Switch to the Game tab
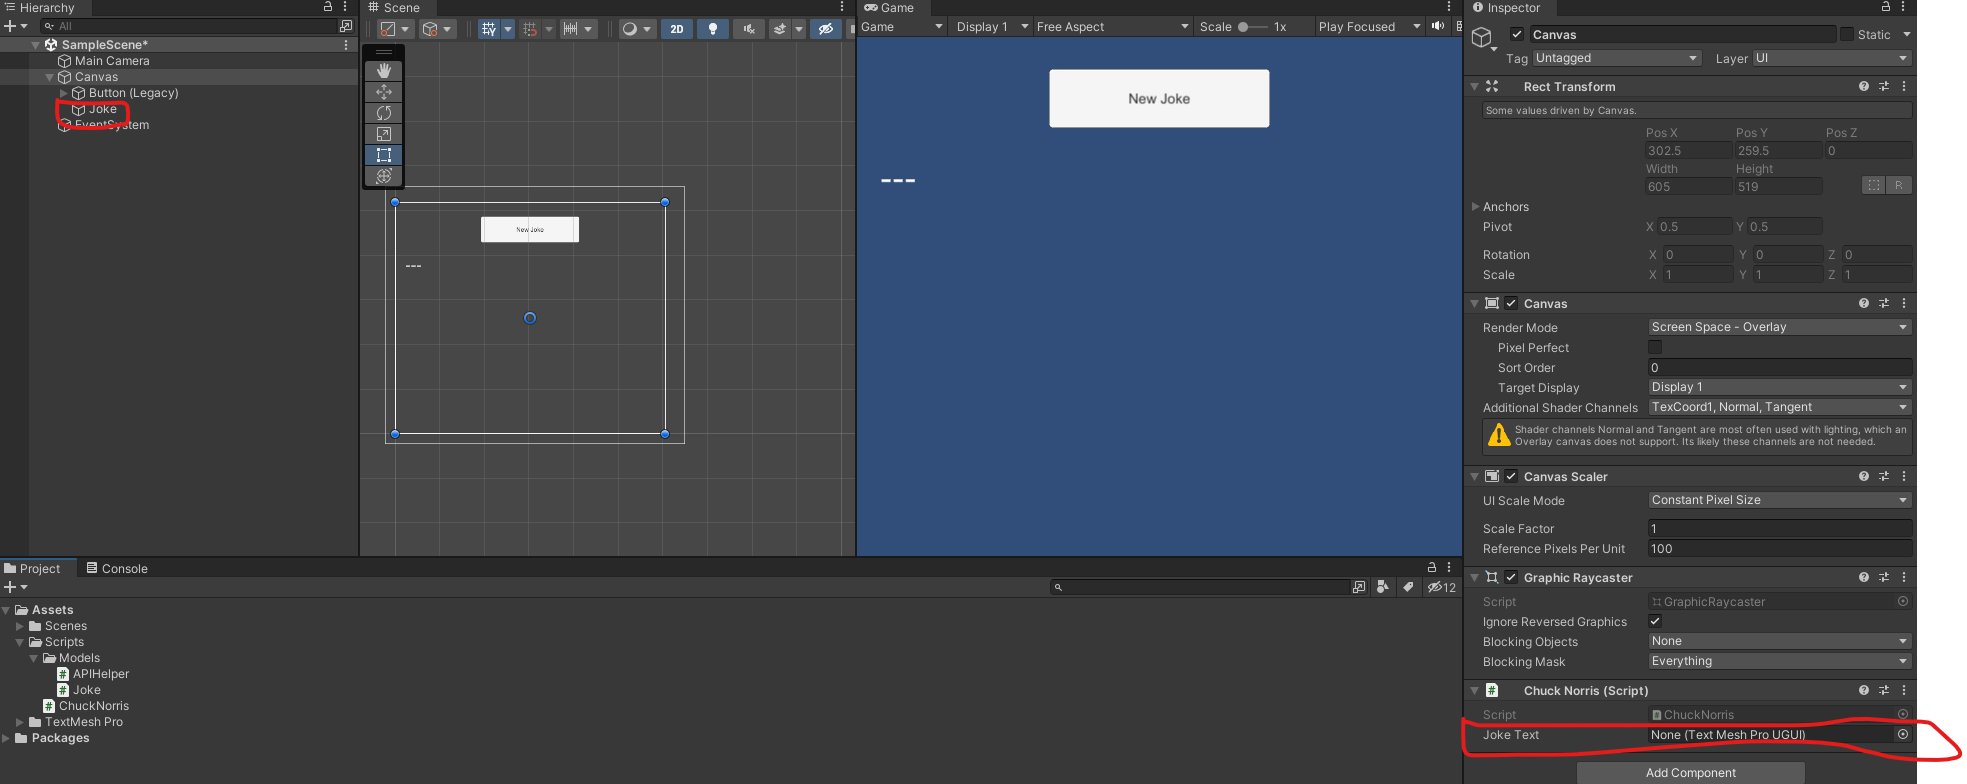Viewport: 1967px width, 784px height. tap(889, 8)
